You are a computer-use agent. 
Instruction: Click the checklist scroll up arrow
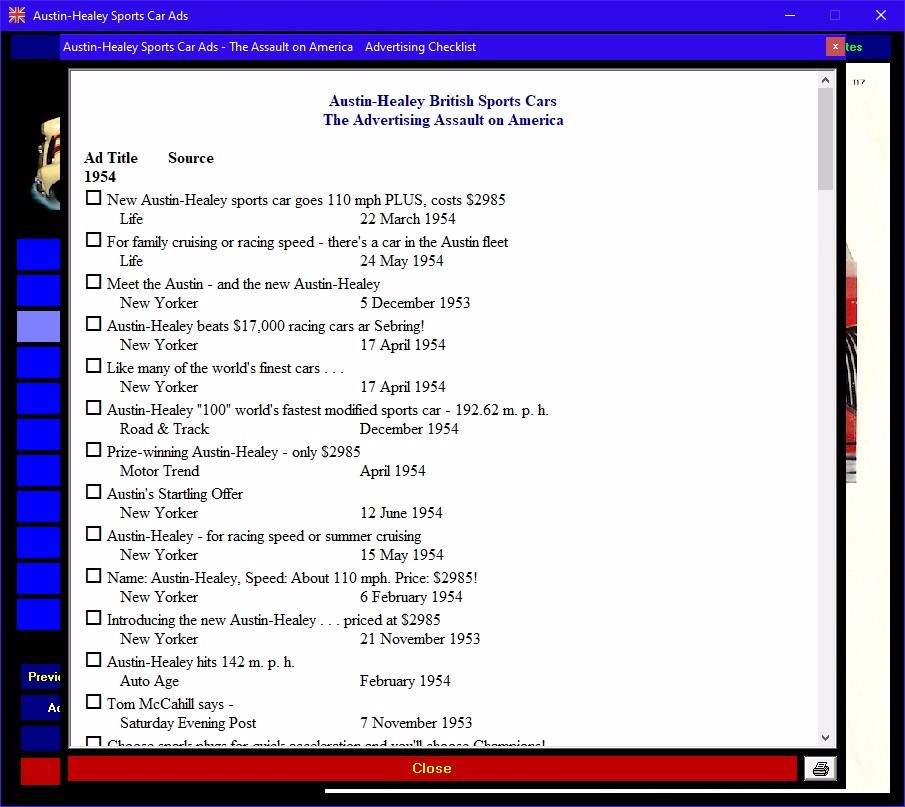(x=825, y=80)
